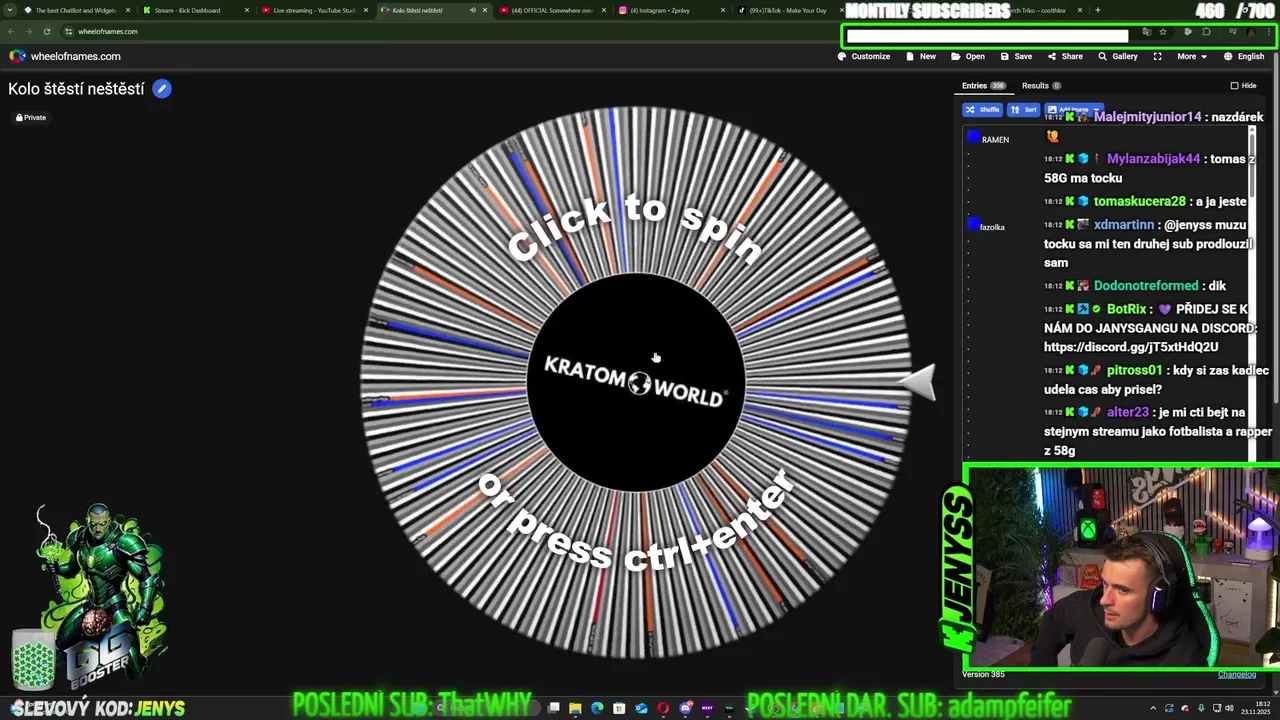
Task: Save the current wheel
Action: 1016,56
